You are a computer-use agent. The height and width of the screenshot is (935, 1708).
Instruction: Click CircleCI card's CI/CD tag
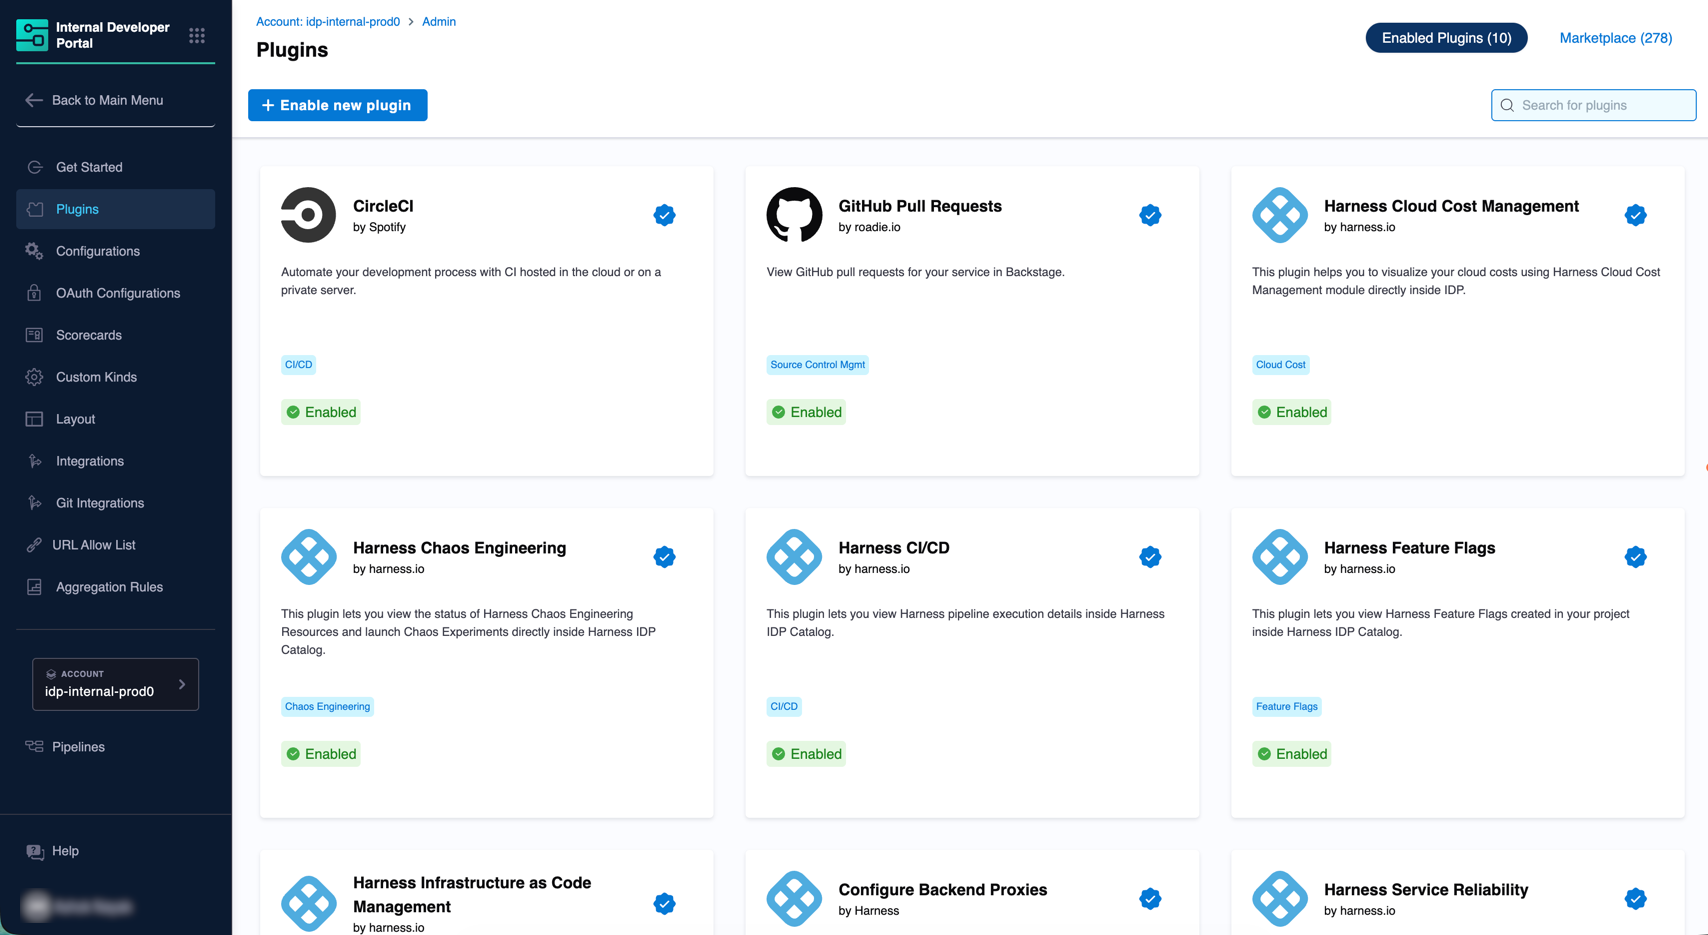298,365
